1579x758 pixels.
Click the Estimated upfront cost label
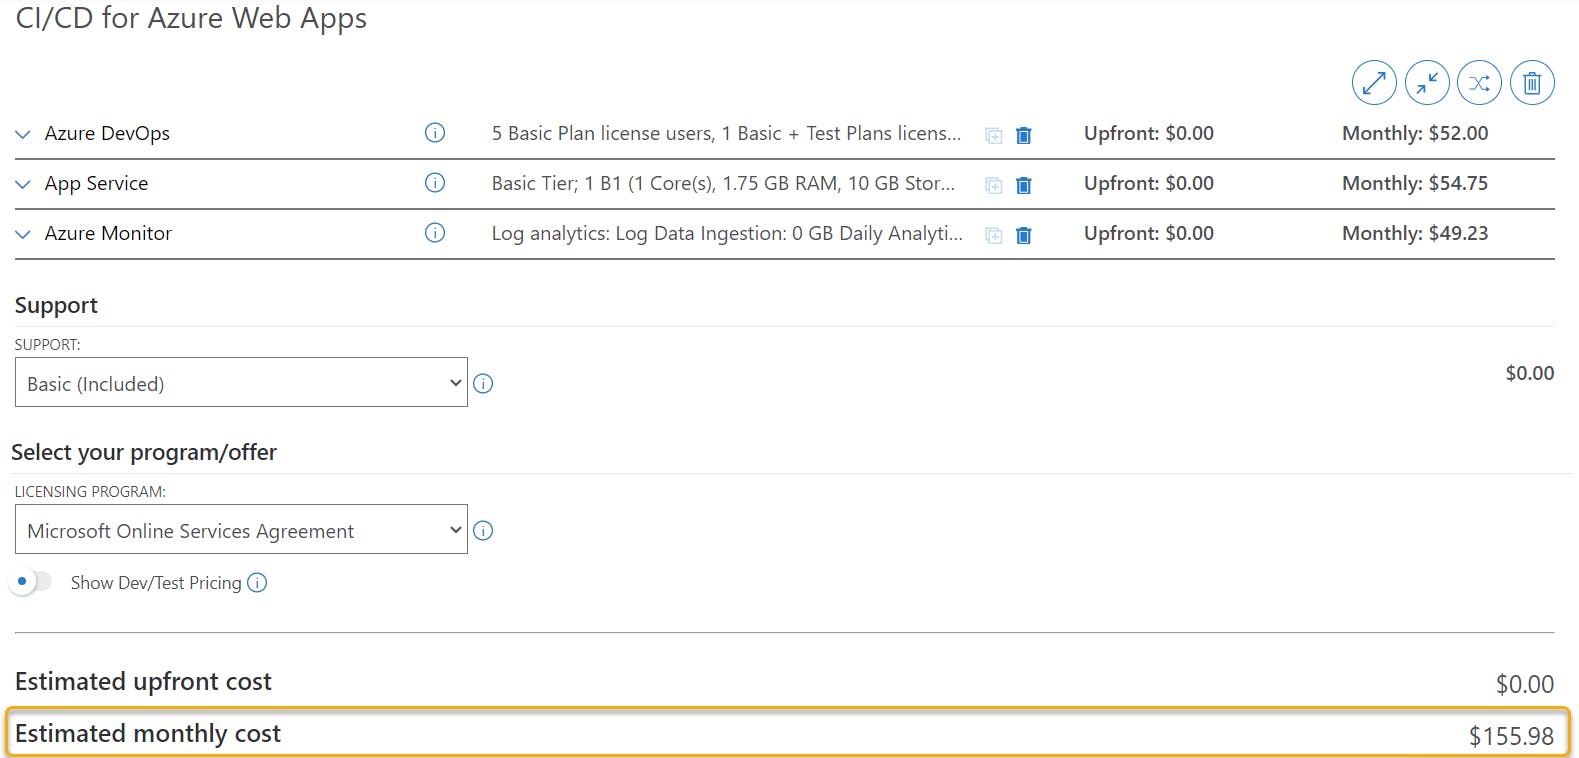[x=143, y=682]
